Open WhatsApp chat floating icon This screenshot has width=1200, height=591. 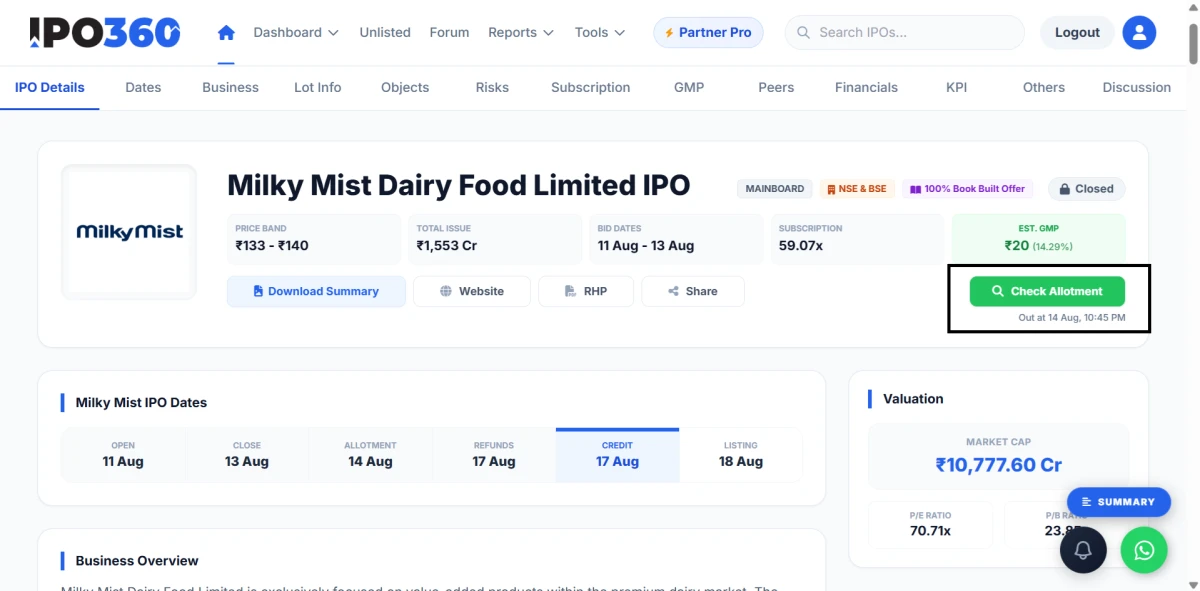pyautogui.click(x=1144, y=549)
